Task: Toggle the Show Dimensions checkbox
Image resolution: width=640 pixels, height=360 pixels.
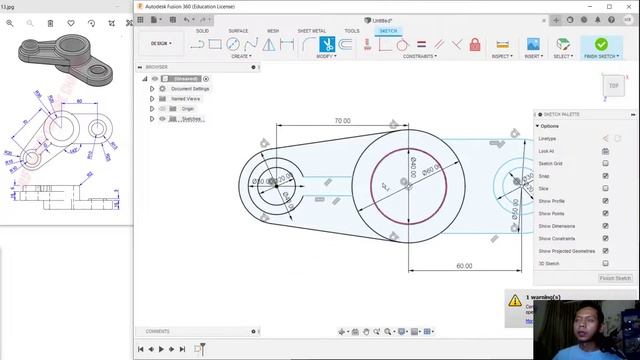Action: 606,226
